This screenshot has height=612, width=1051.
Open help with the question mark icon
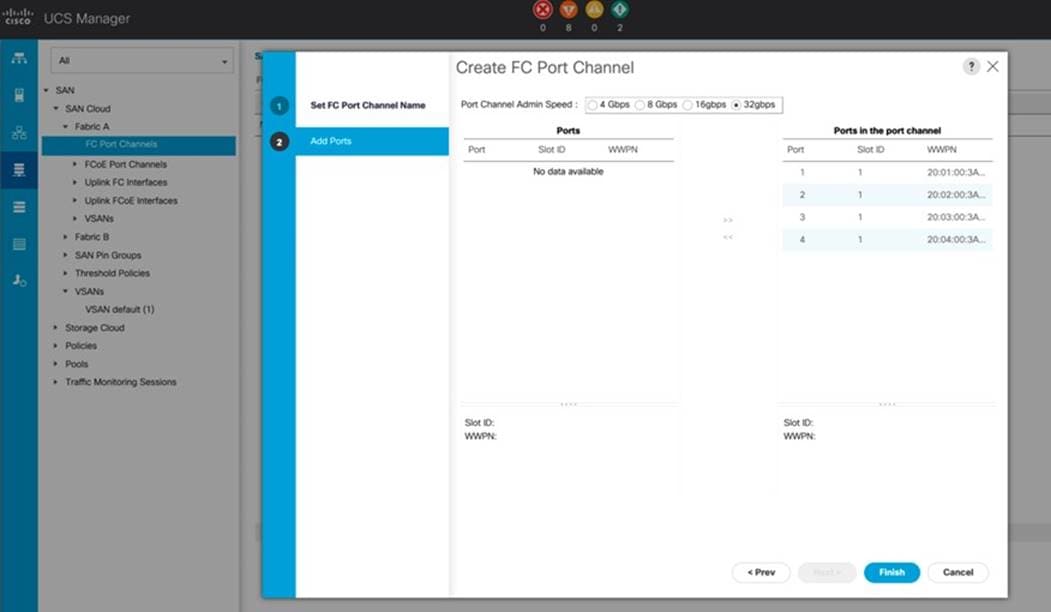click(x=971, y=66)
